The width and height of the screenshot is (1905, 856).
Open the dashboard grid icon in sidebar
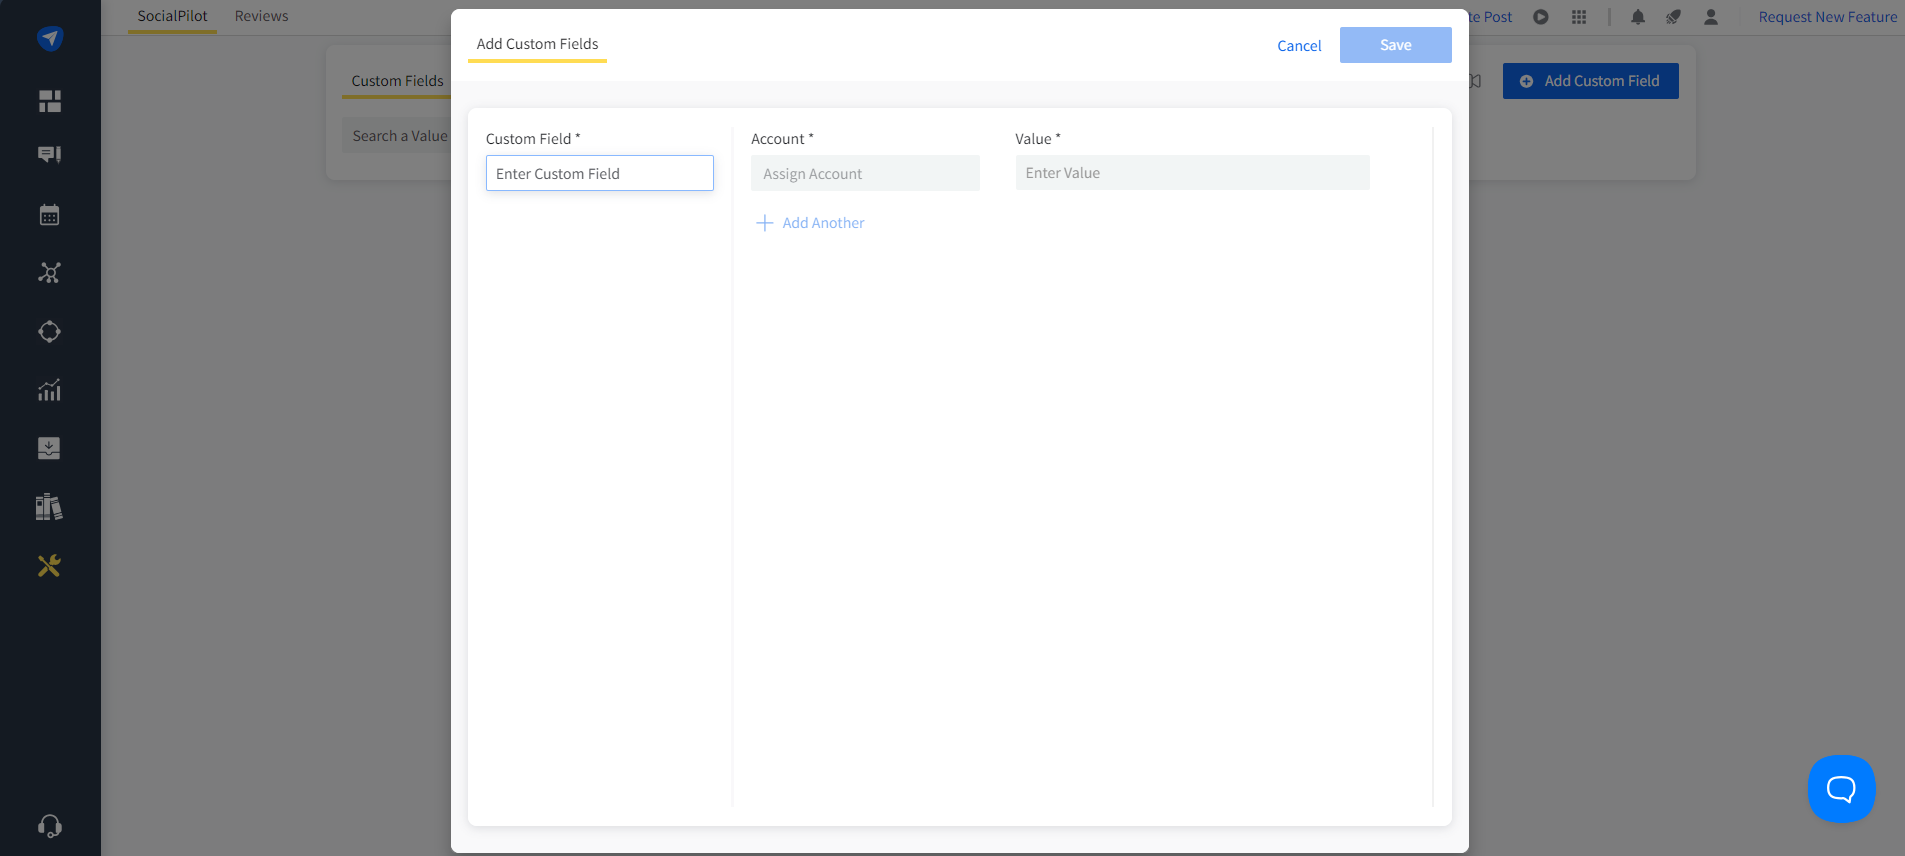pos(50,101)
